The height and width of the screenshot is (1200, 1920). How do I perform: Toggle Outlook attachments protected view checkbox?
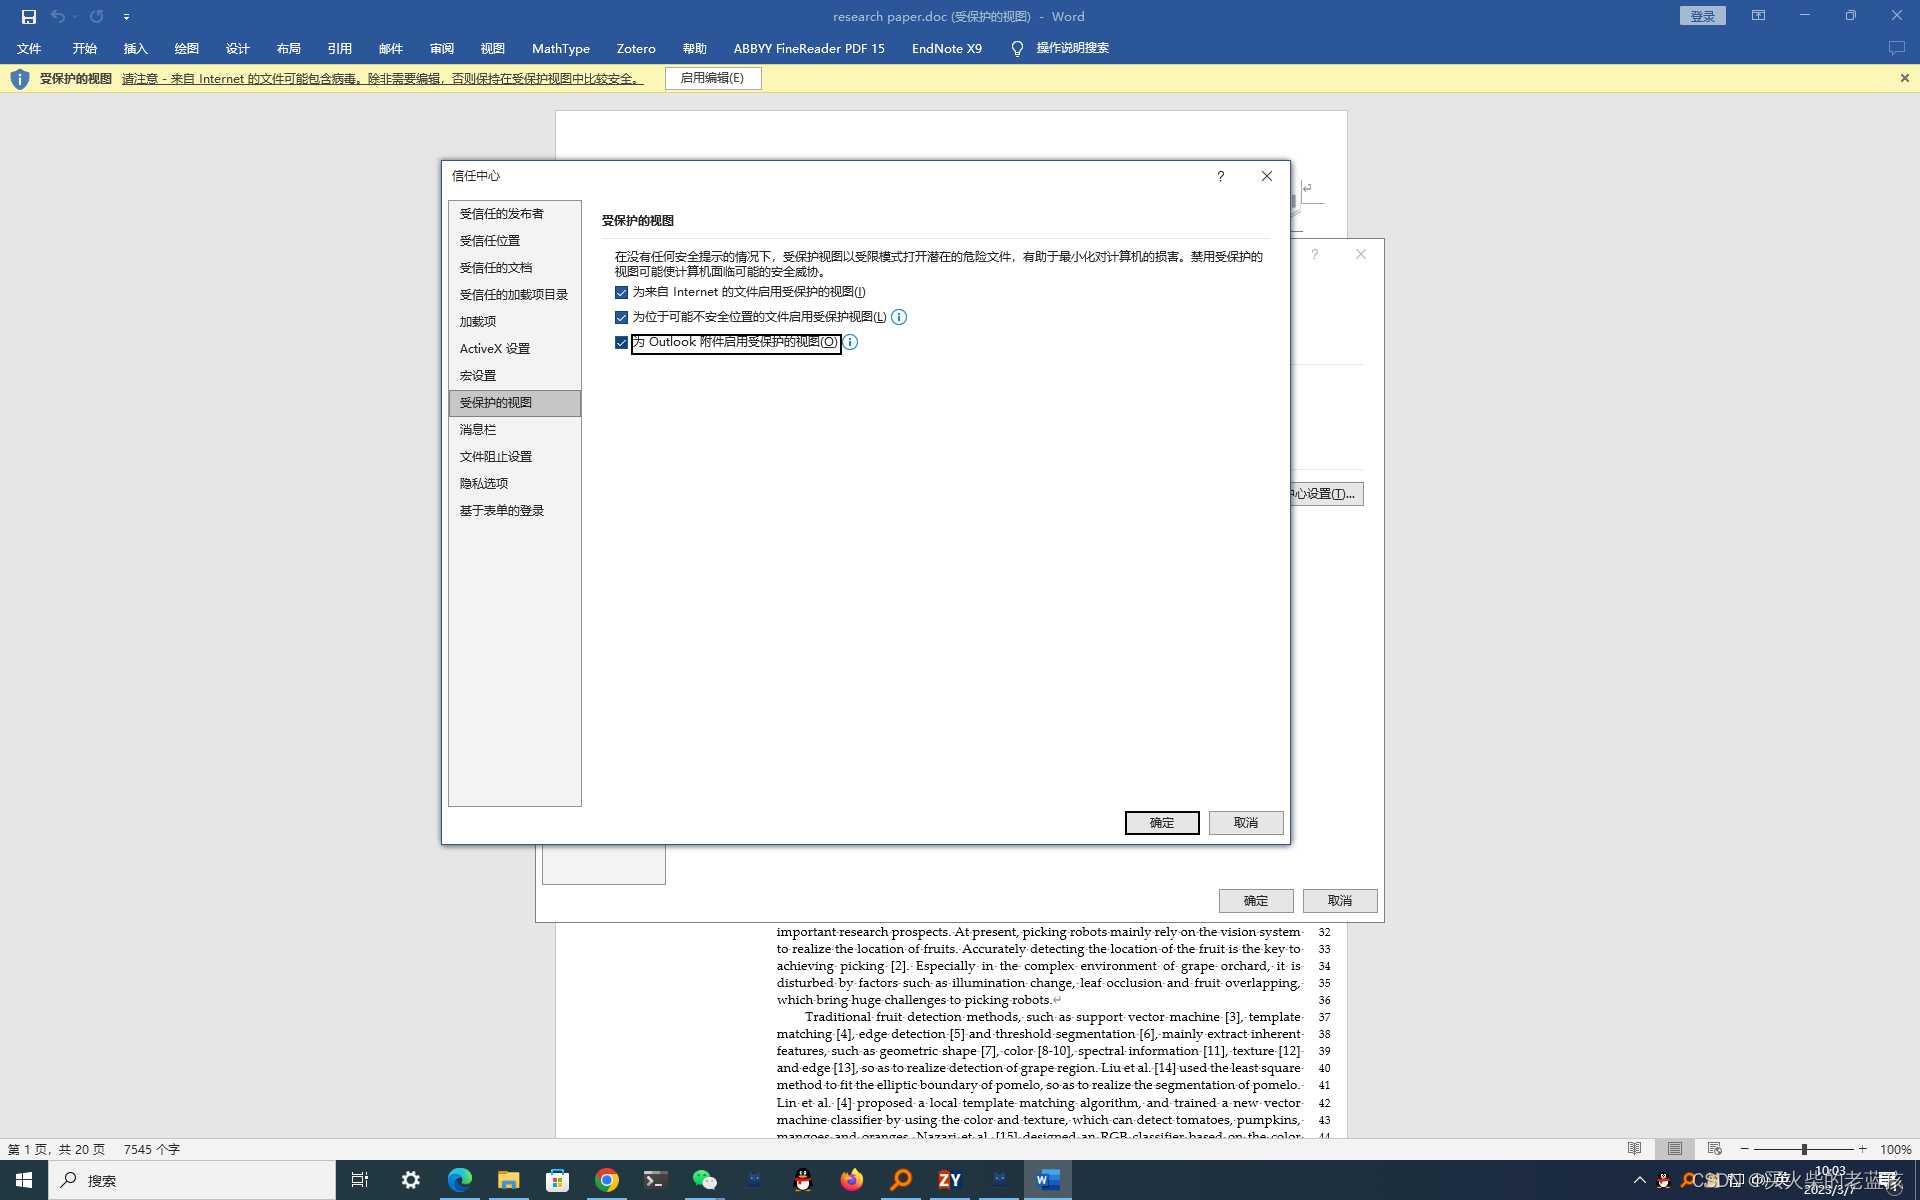coord(621,342)
